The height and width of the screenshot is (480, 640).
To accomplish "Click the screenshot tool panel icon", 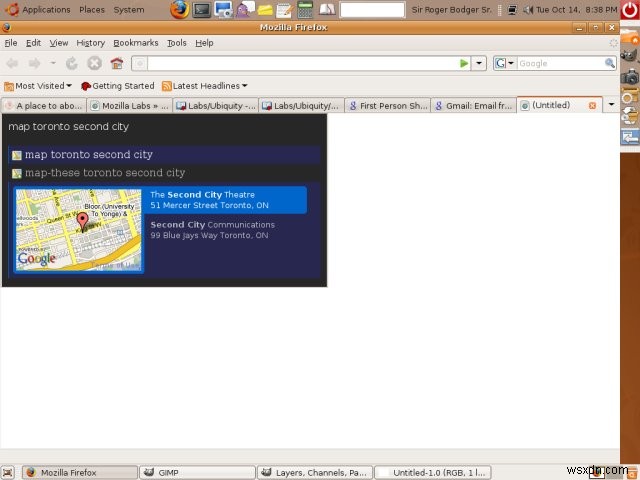I will (x=224, y=10).
